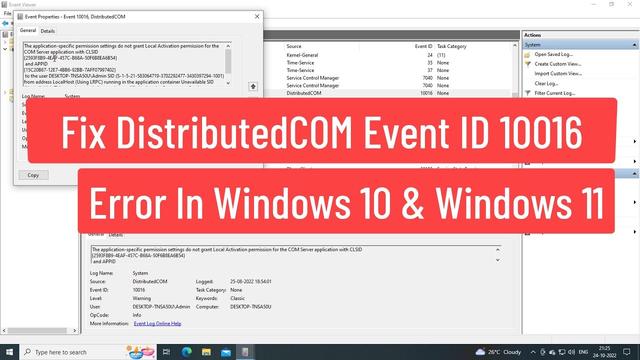Click the up arrow in Event Properties
The height and width of the screenshot is (360, 640).
253,86
